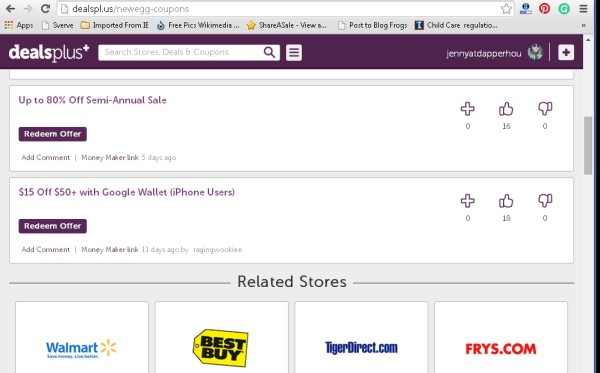
Task: Thumbs down the 80% Off Semi-Annual Sale
Action: [545, 109]
